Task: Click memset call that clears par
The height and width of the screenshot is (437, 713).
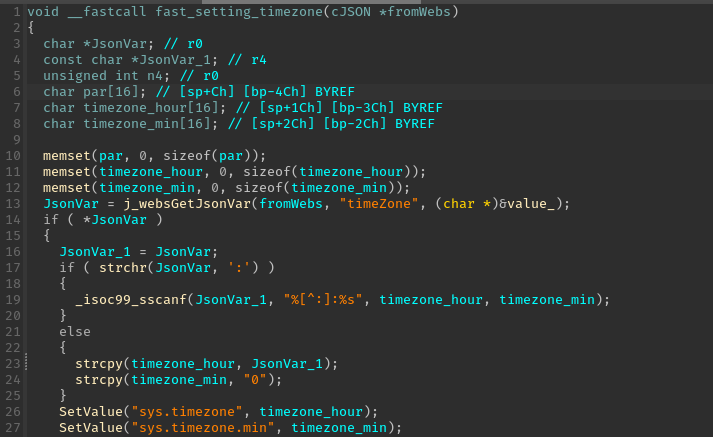Action: [67, 155]
